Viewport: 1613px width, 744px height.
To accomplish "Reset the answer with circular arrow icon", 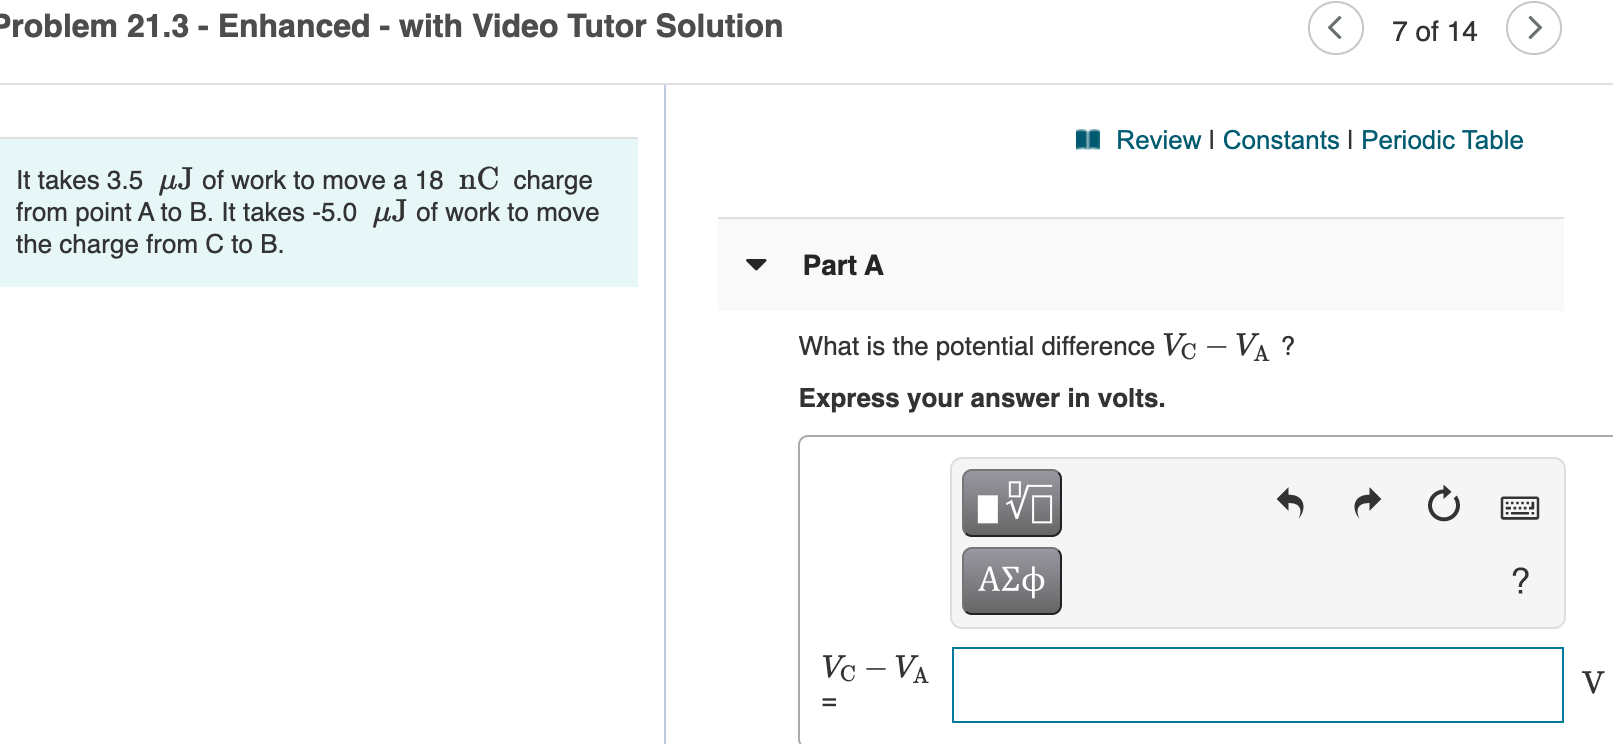I will [1443, 504].
